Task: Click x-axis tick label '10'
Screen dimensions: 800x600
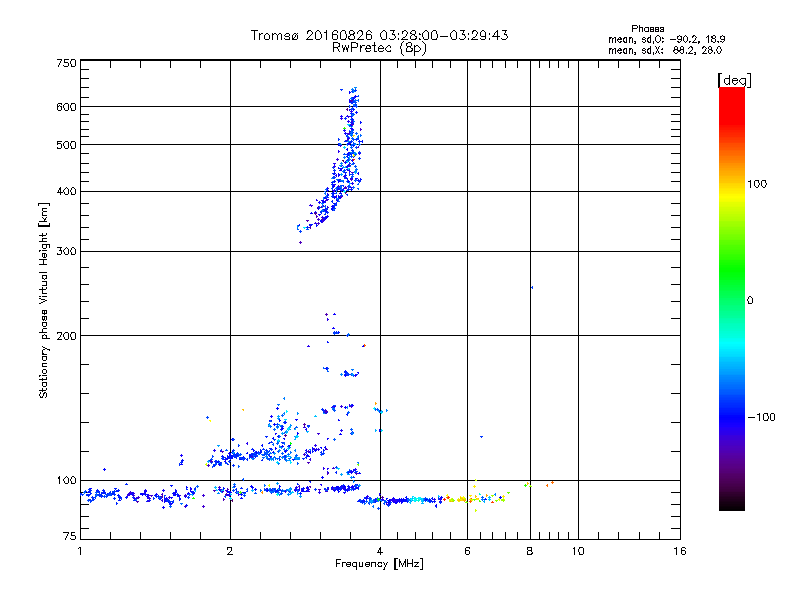Action: (x=578, y=551)
